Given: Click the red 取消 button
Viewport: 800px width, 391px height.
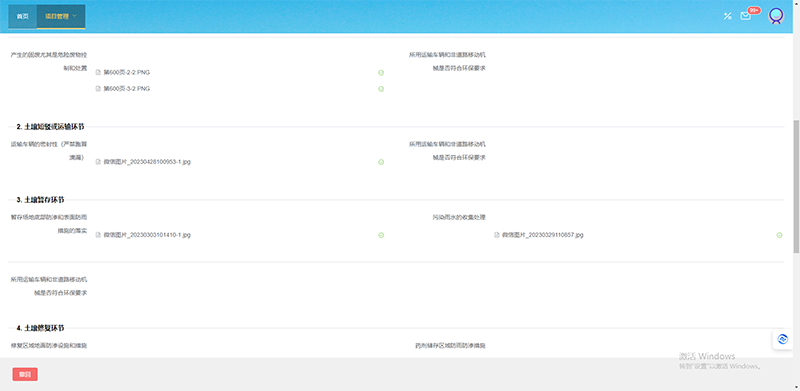Looking at the screenshot, I should tap(25, 375).
